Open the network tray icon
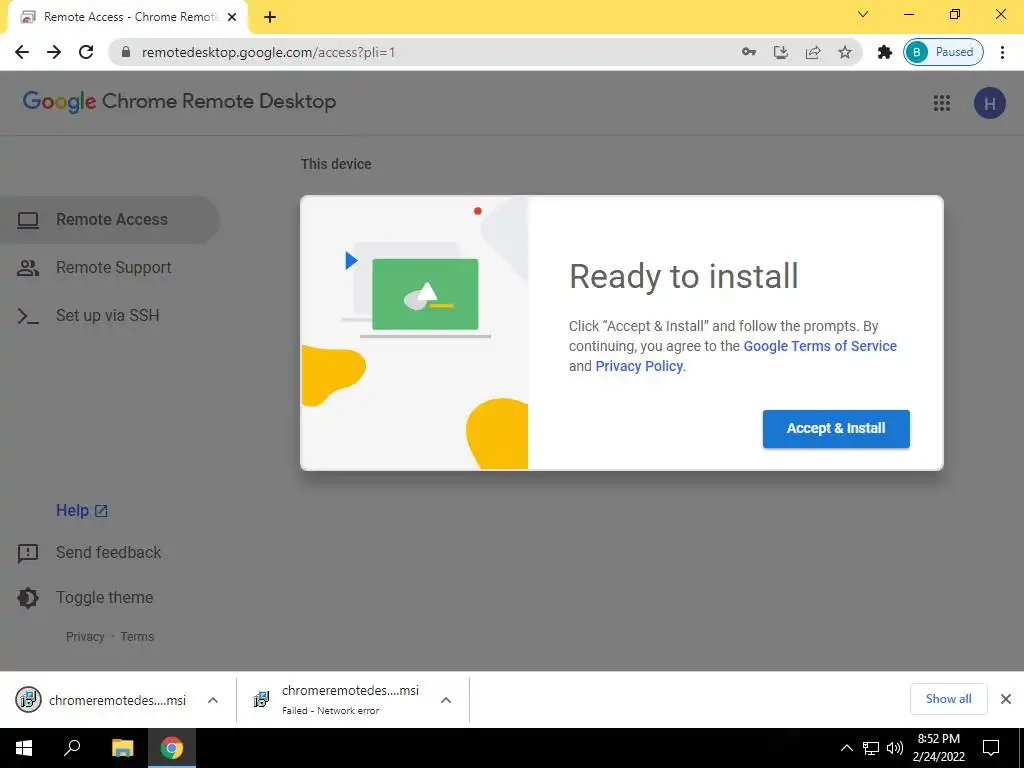Viewport: 1024px width, 768px height. (871, 748)
